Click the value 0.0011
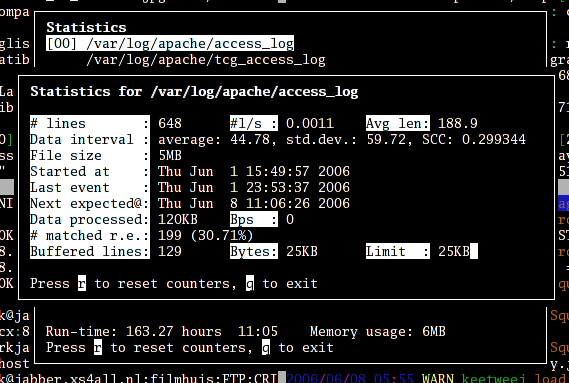569x383 pixels. (310, 123)
